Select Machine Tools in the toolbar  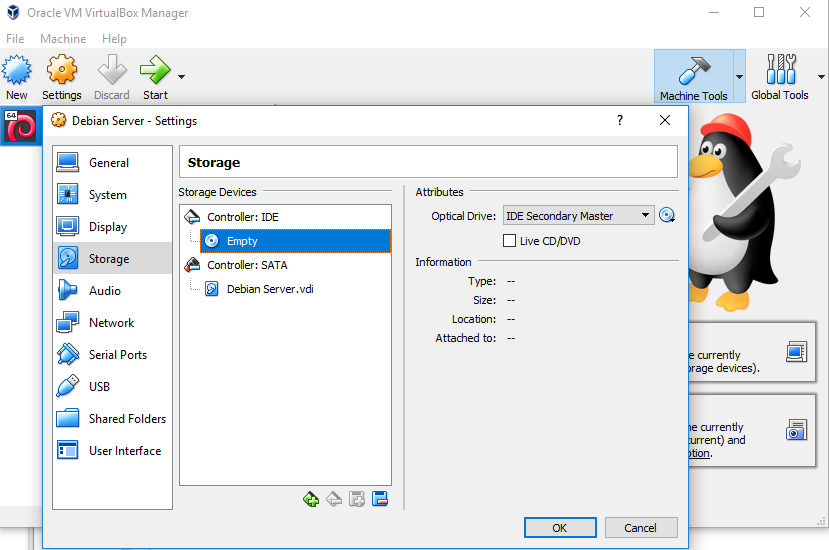pyautogui.click(x=694, y=76)
